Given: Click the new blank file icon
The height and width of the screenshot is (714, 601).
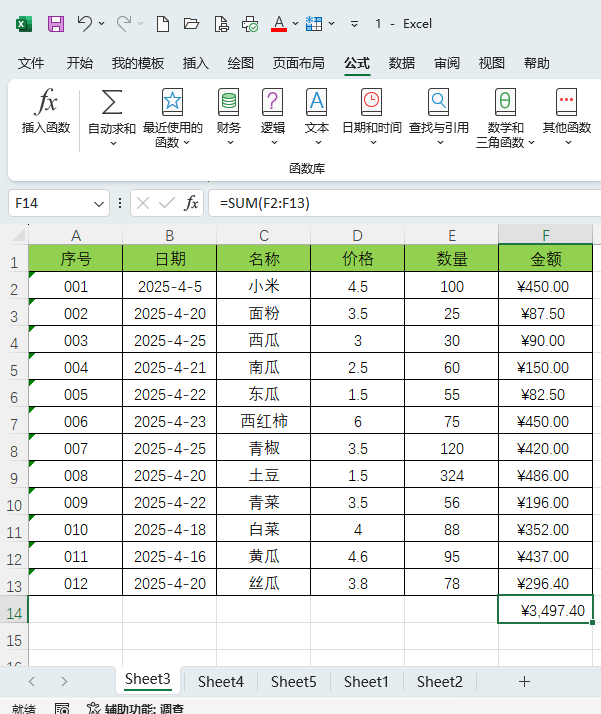Looking at the screenshot, I should pos(163,23).
